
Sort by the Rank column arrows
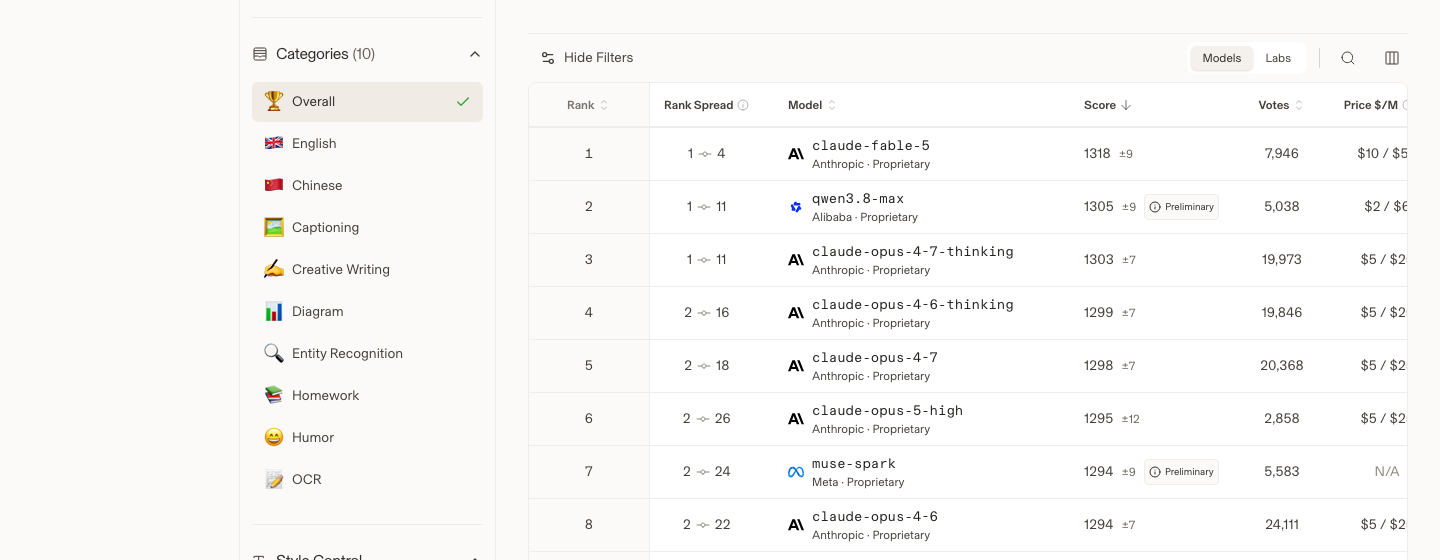(604, 105)
